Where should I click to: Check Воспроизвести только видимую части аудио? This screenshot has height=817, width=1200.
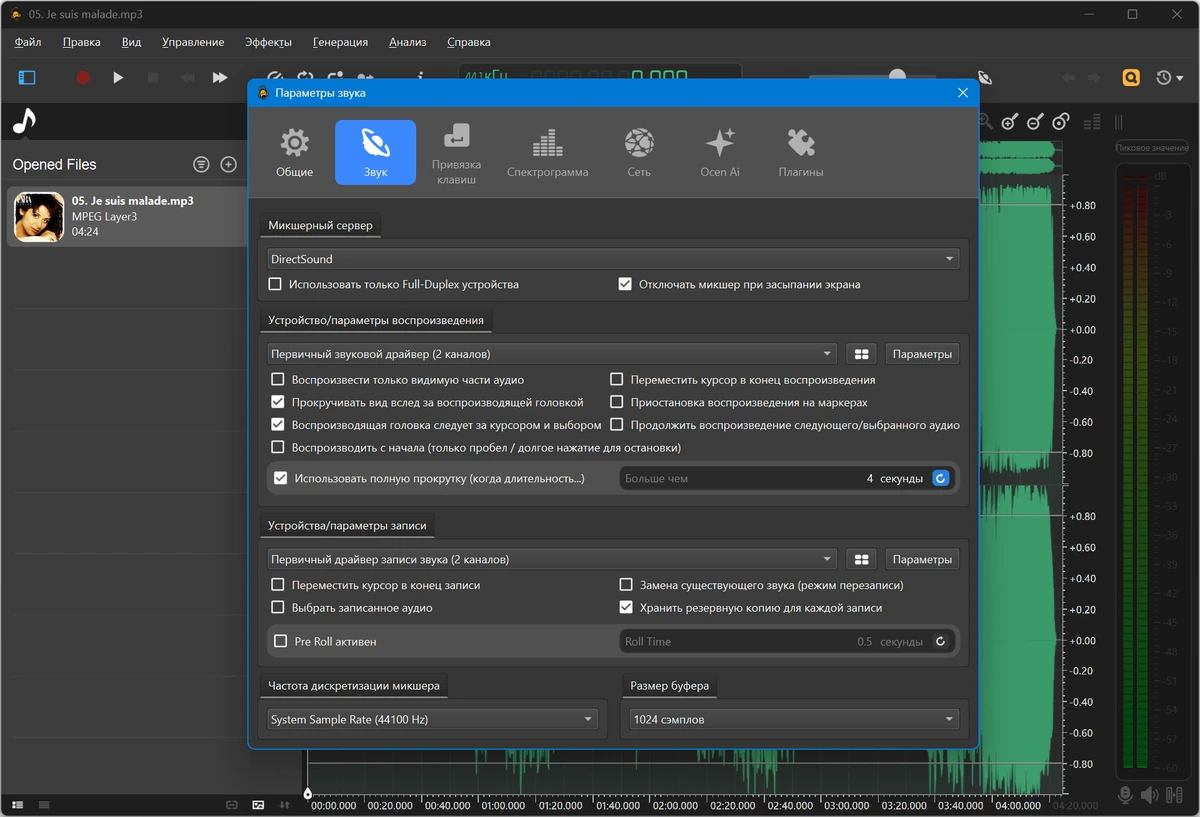(278, 380)
